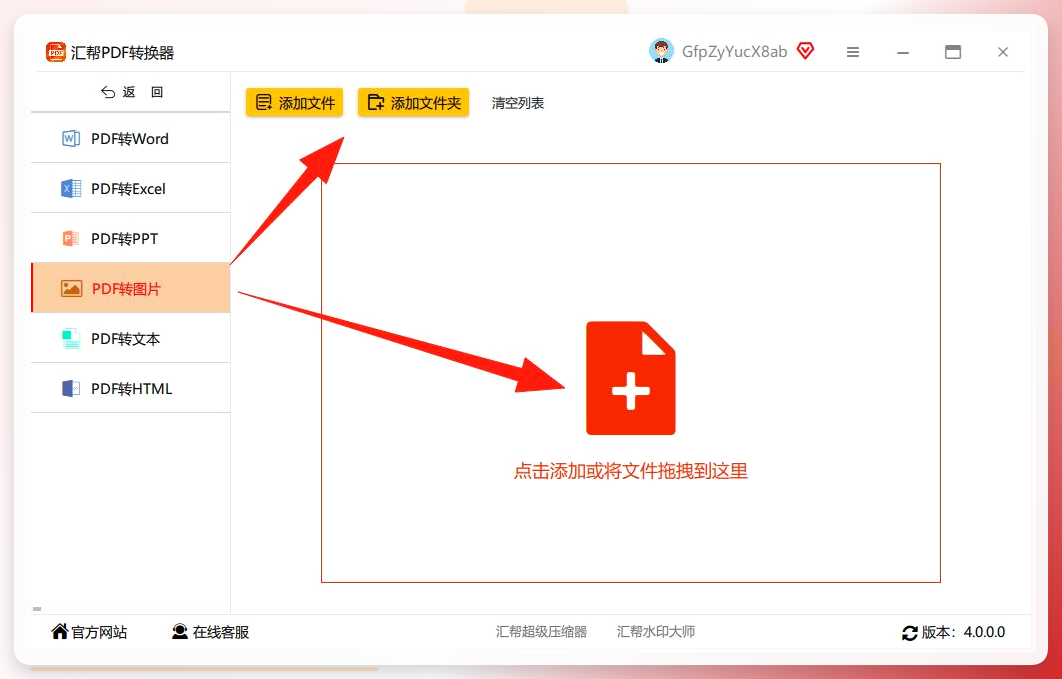Click the 添加文件夹 button
Viewport: 1062px width, 679px height.
coord(413,102)
